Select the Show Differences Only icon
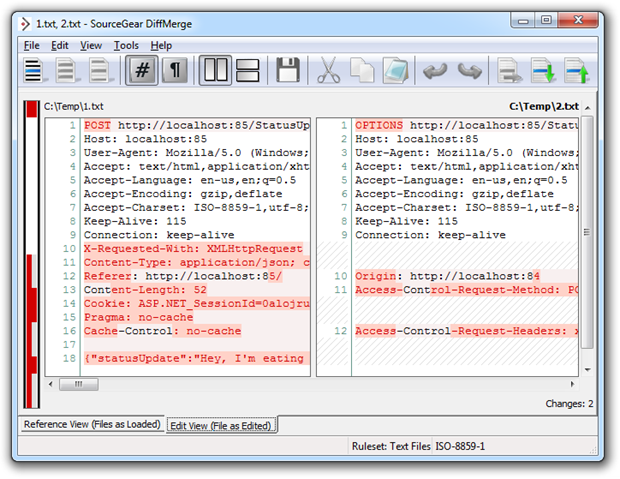 click(x=66, y=70)
